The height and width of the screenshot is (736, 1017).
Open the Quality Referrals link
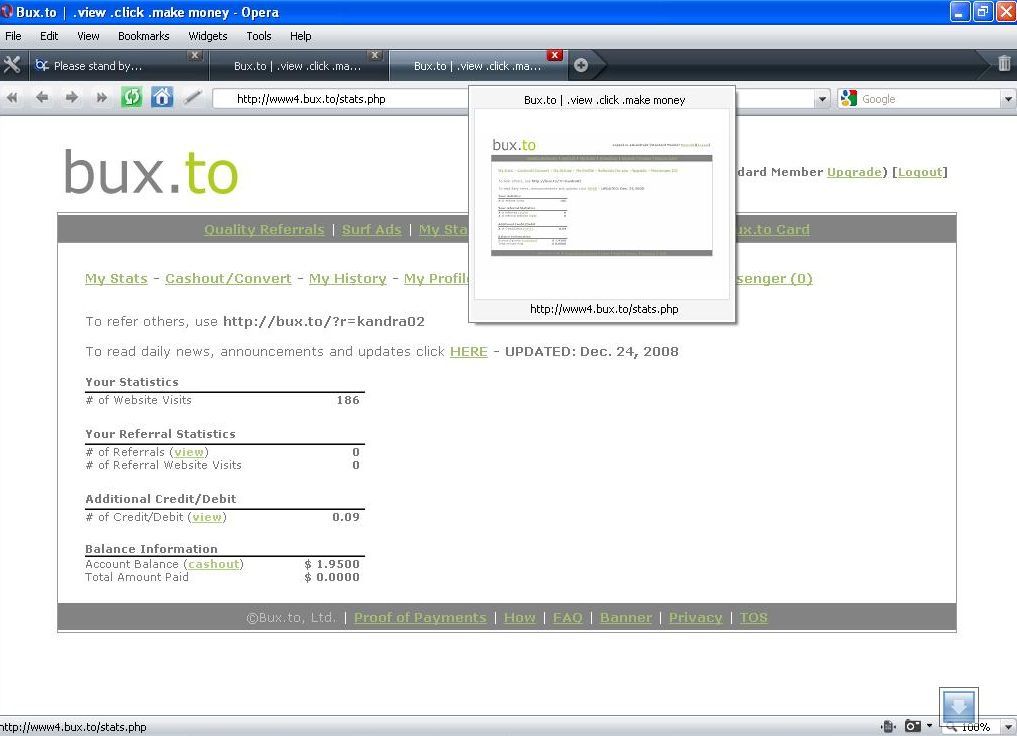click(x=264, y=230)
